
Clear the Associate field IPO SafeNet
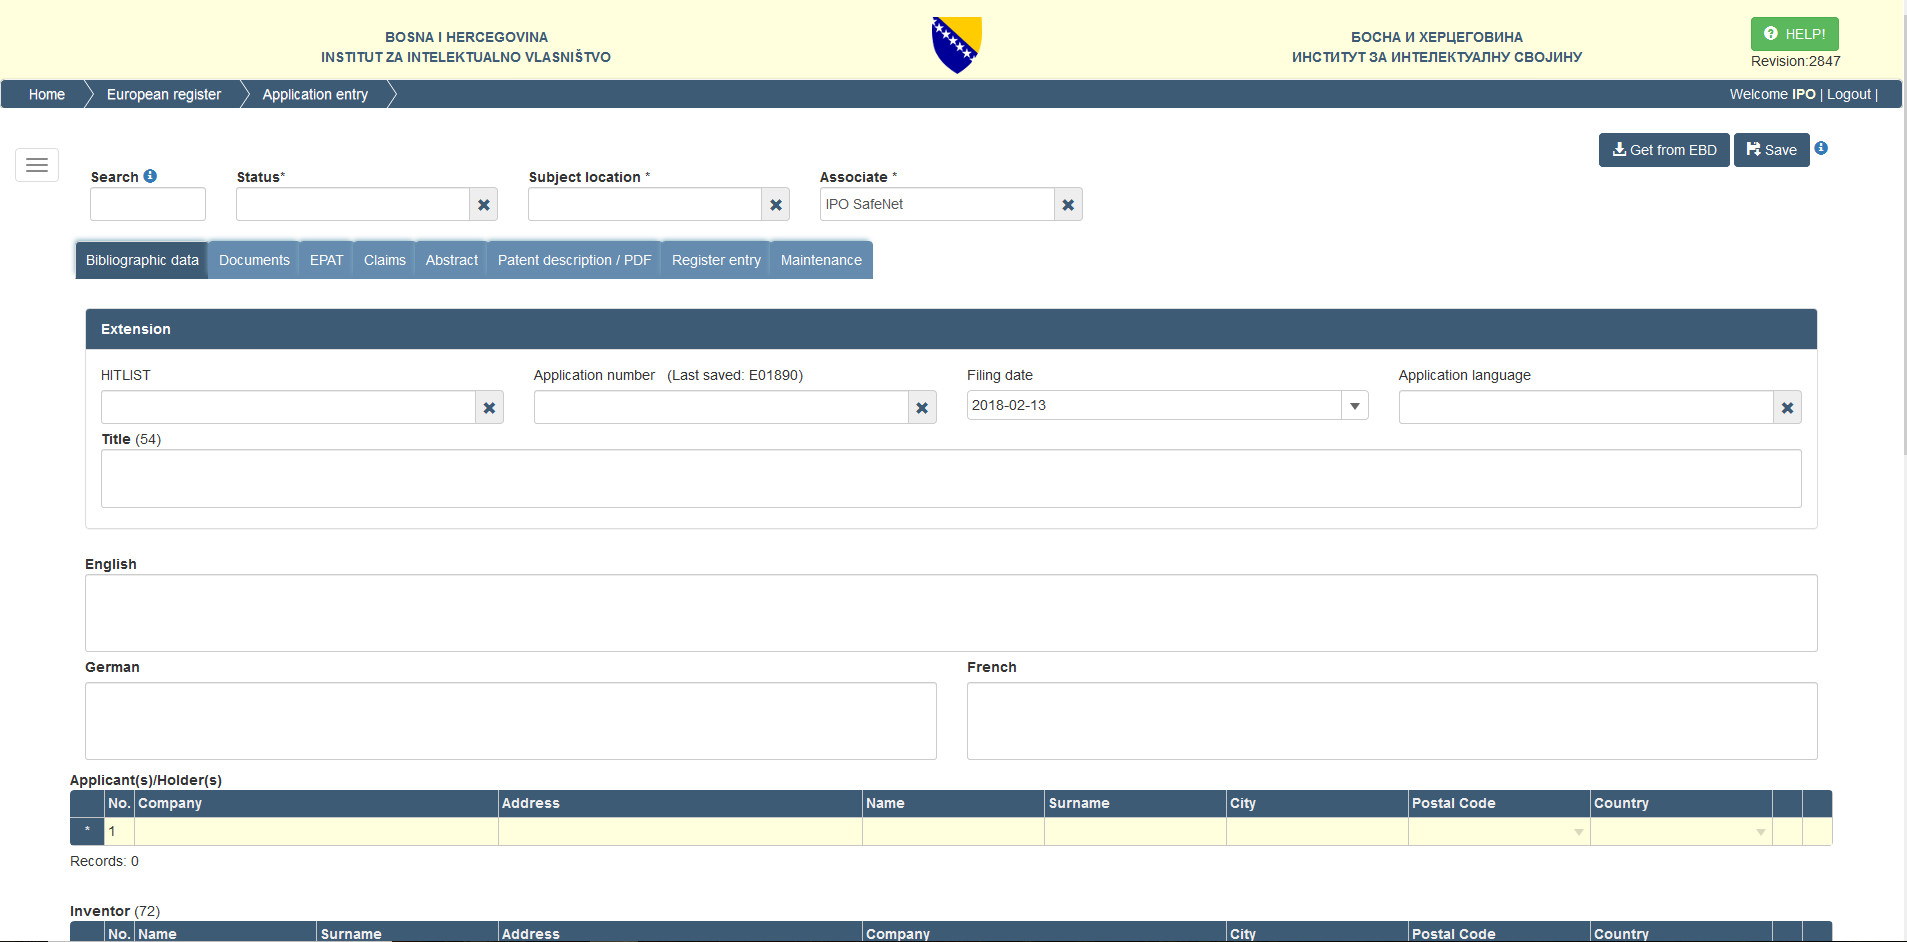1068,205
